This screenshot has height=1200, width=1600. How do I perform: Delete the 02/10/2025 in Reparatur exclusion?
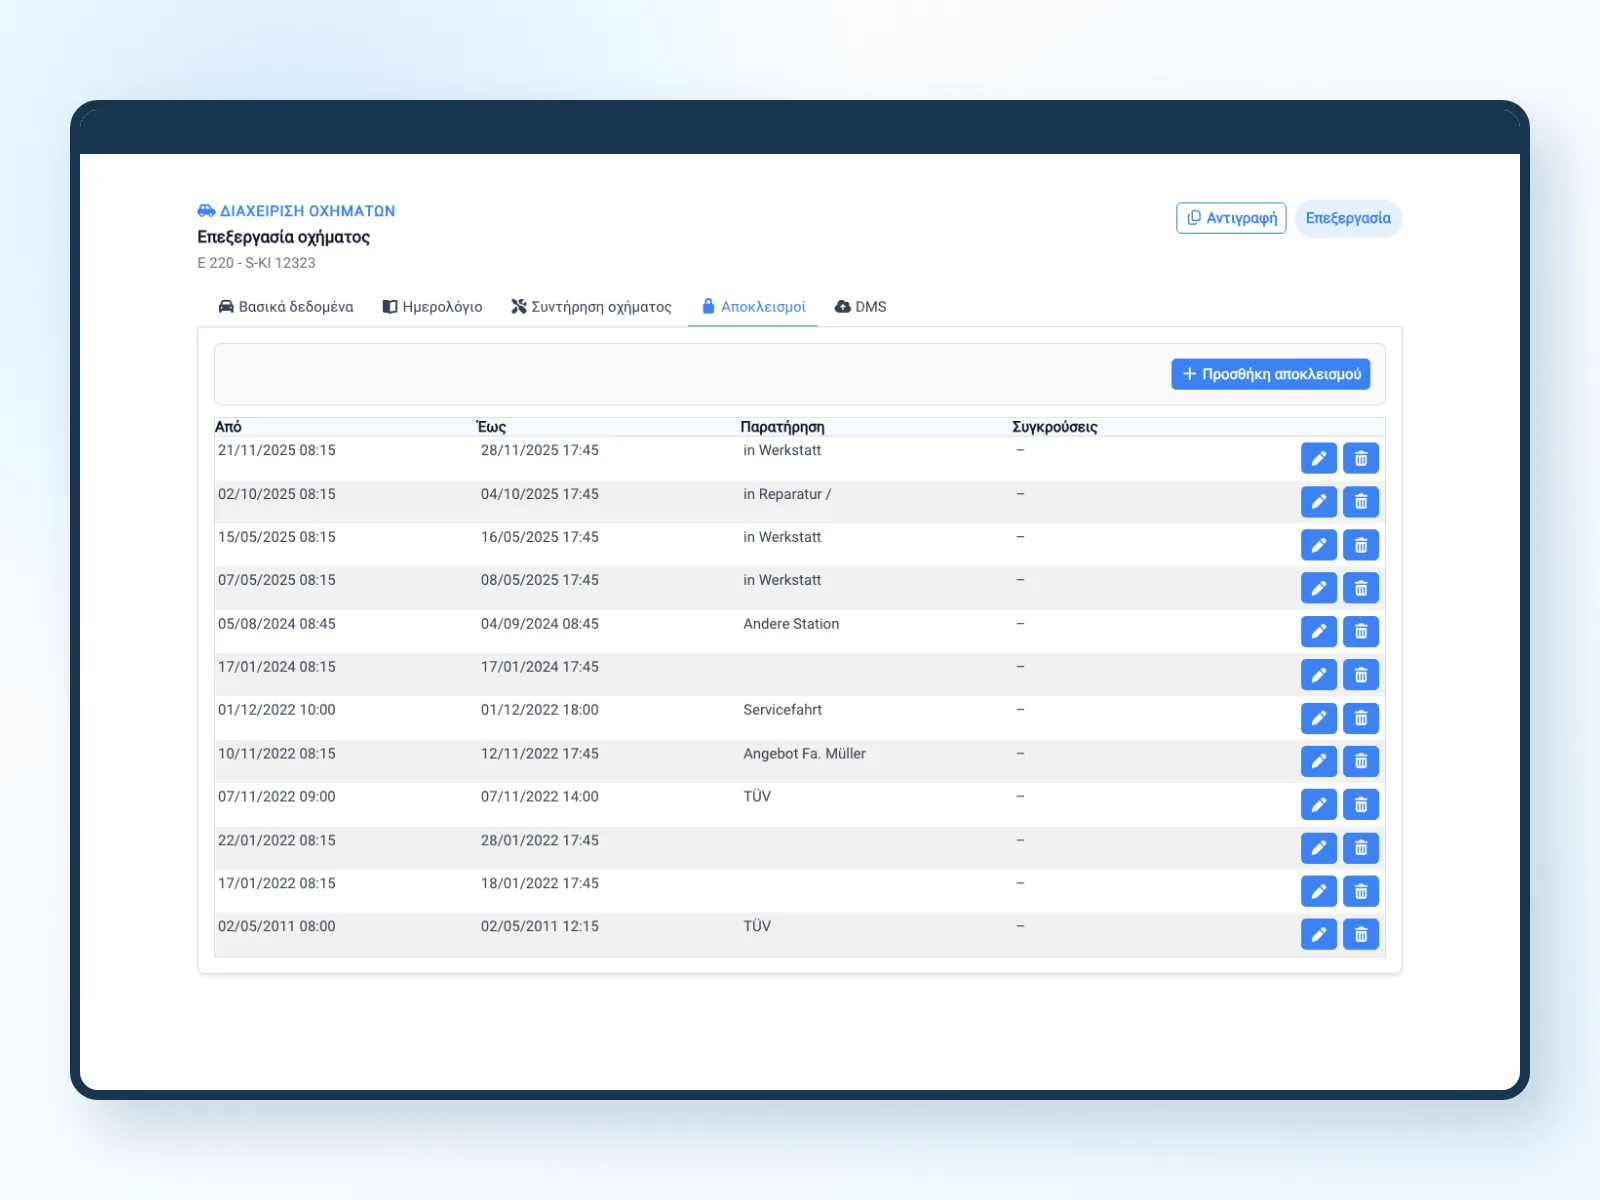(x=1361, y=501)
